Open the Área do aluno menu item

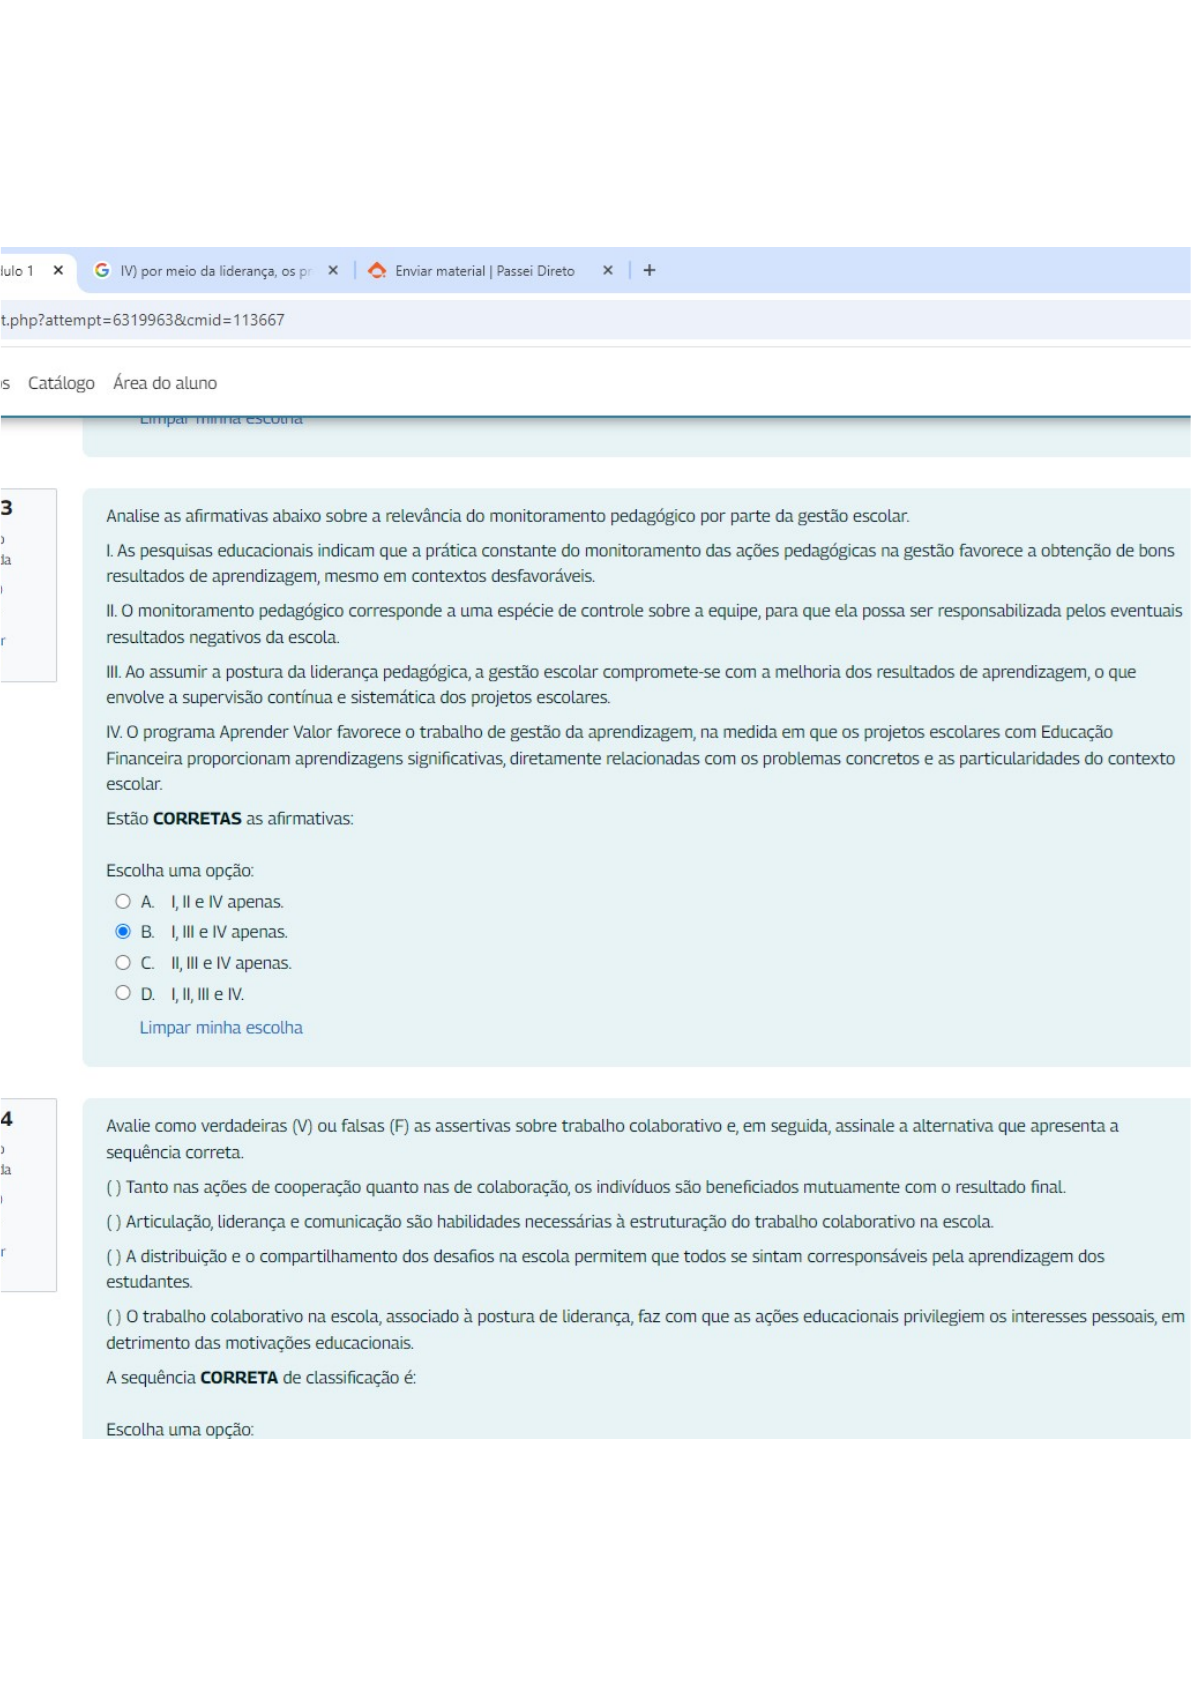coord(165,383)
